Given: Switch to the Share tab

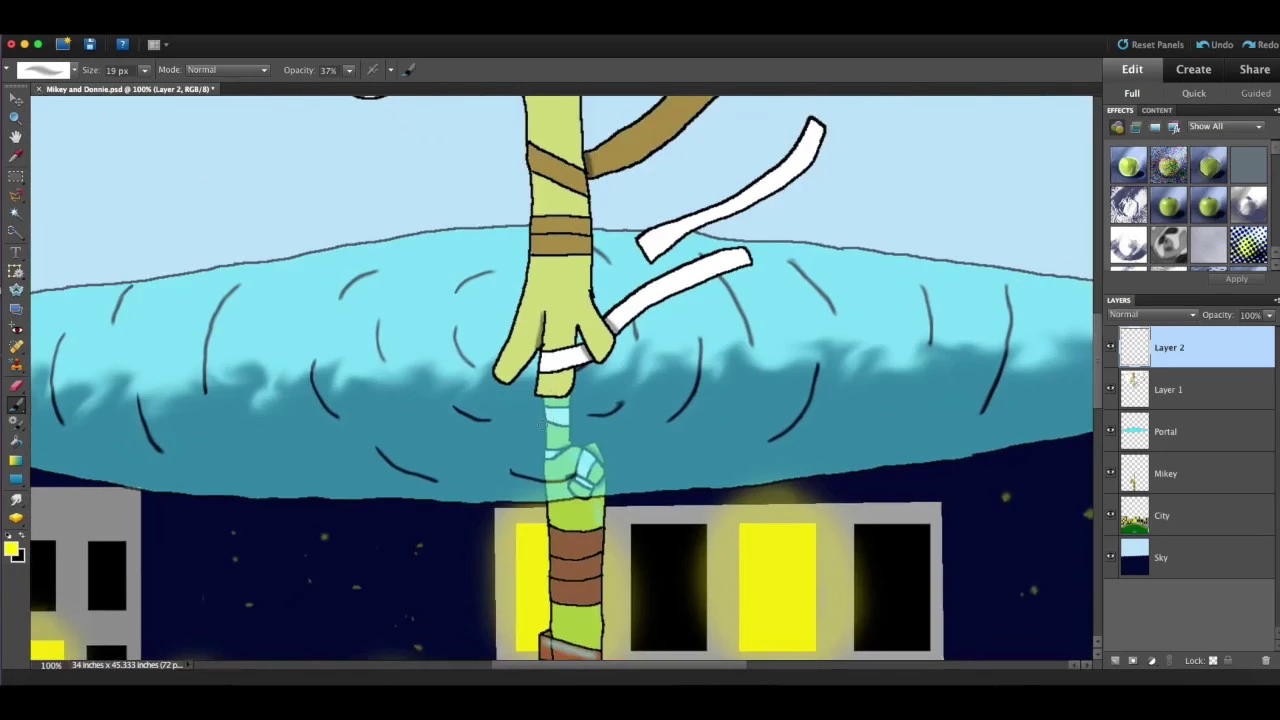Looking at the screenshot, I should coord(1254,70).
